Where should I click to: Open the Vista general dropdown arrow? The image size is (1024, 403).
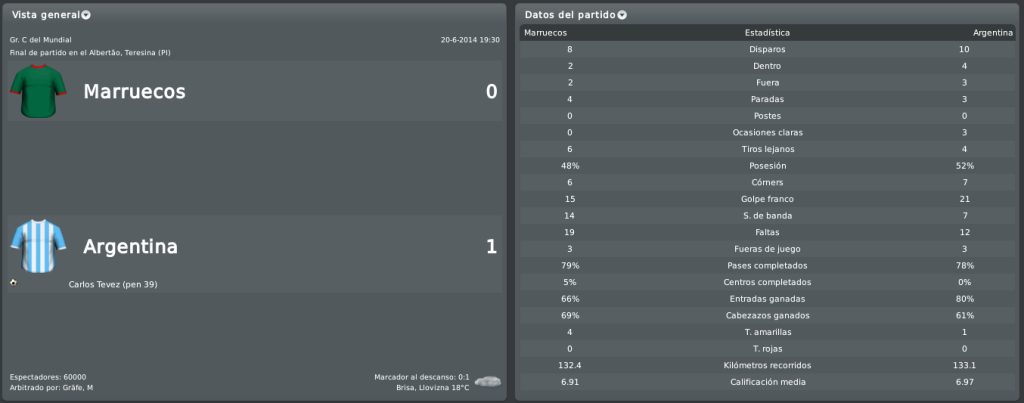tap(86, 15)
